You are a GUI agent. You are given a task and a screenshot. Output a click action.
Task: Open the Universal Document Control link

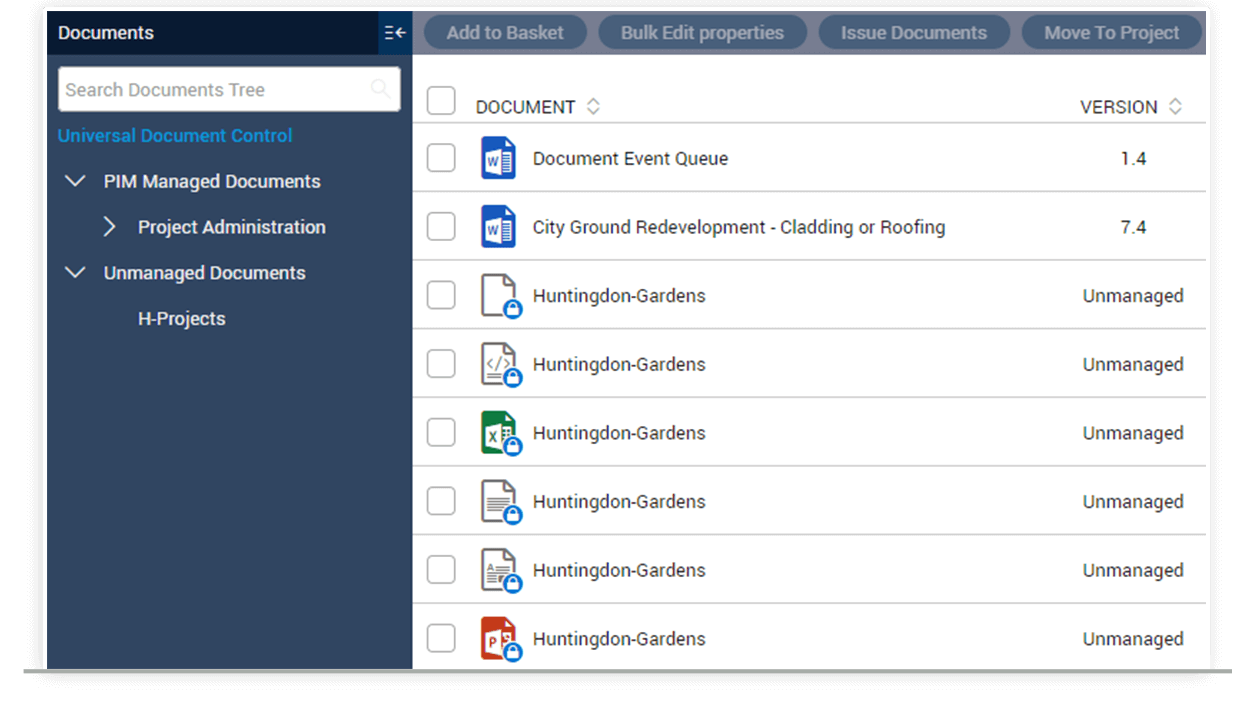(175, 136)
